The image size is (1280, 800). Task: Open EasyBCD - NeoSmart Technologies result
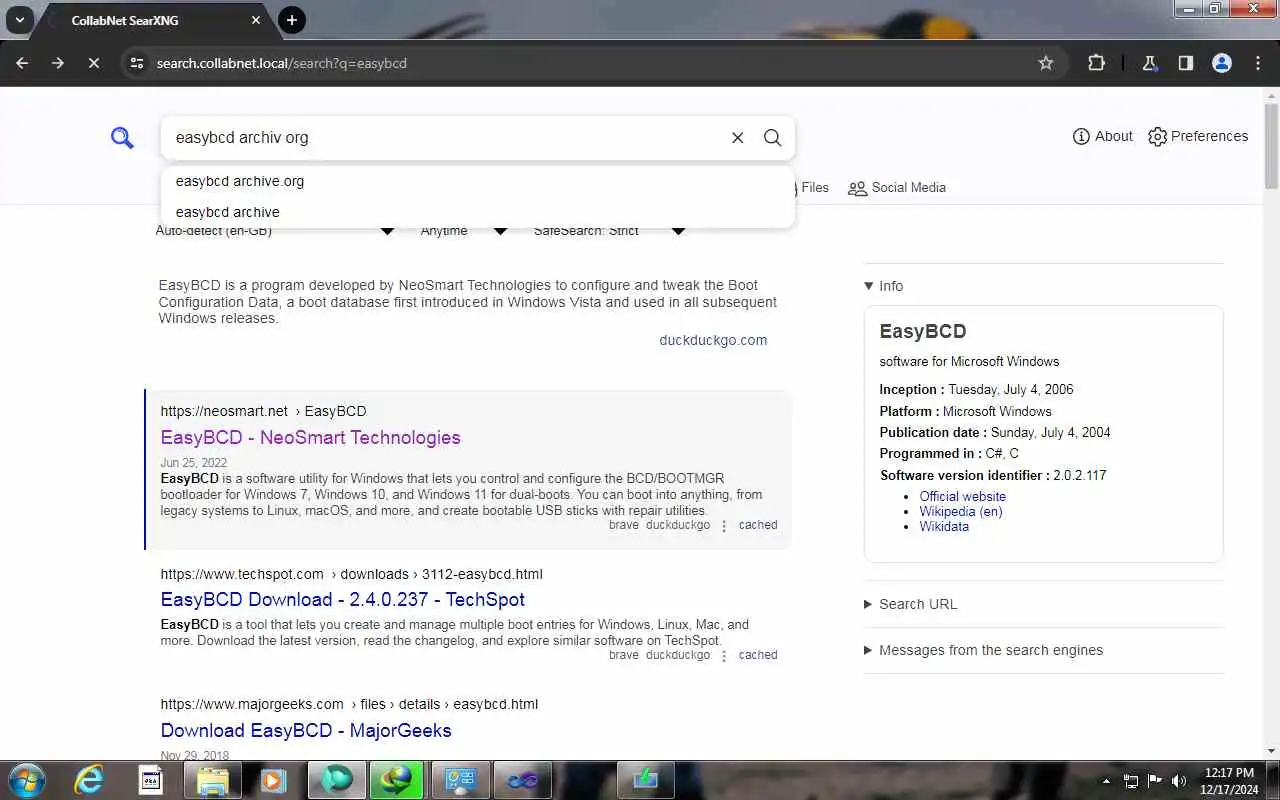click(x=311, y=437)
